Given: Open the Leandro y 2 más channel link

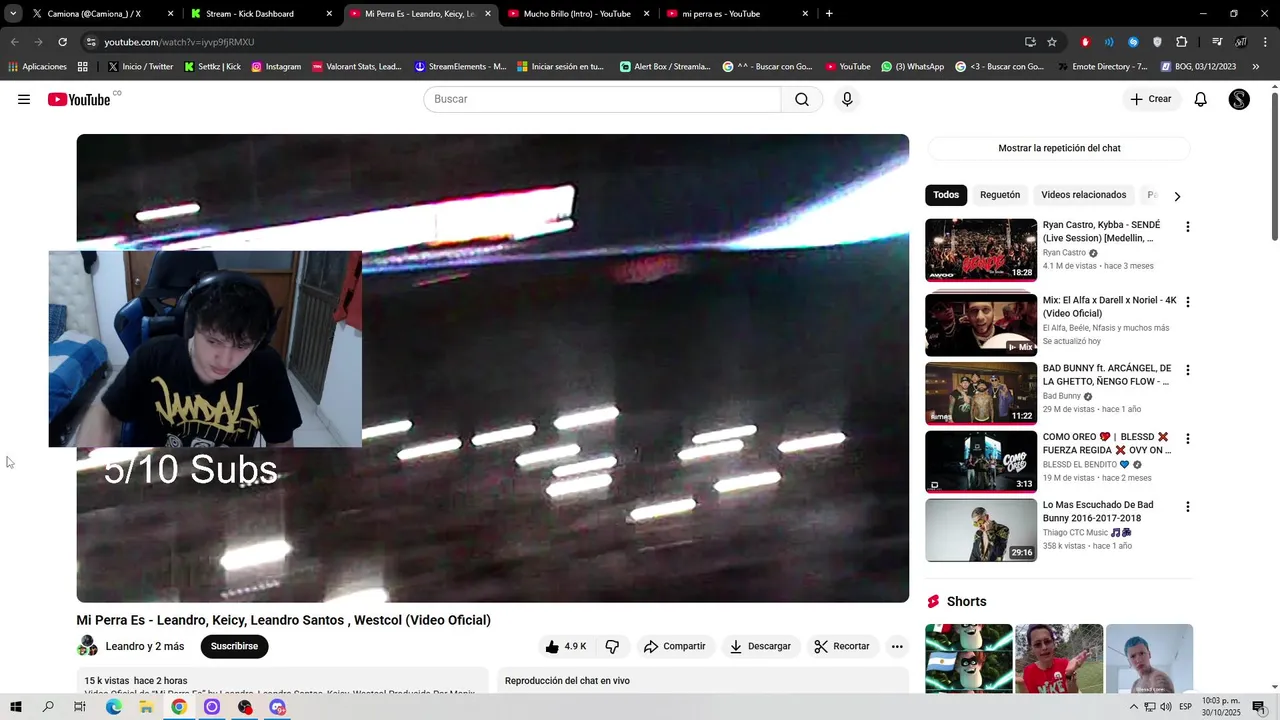Looking at the screenshot, I should [145, 646].
